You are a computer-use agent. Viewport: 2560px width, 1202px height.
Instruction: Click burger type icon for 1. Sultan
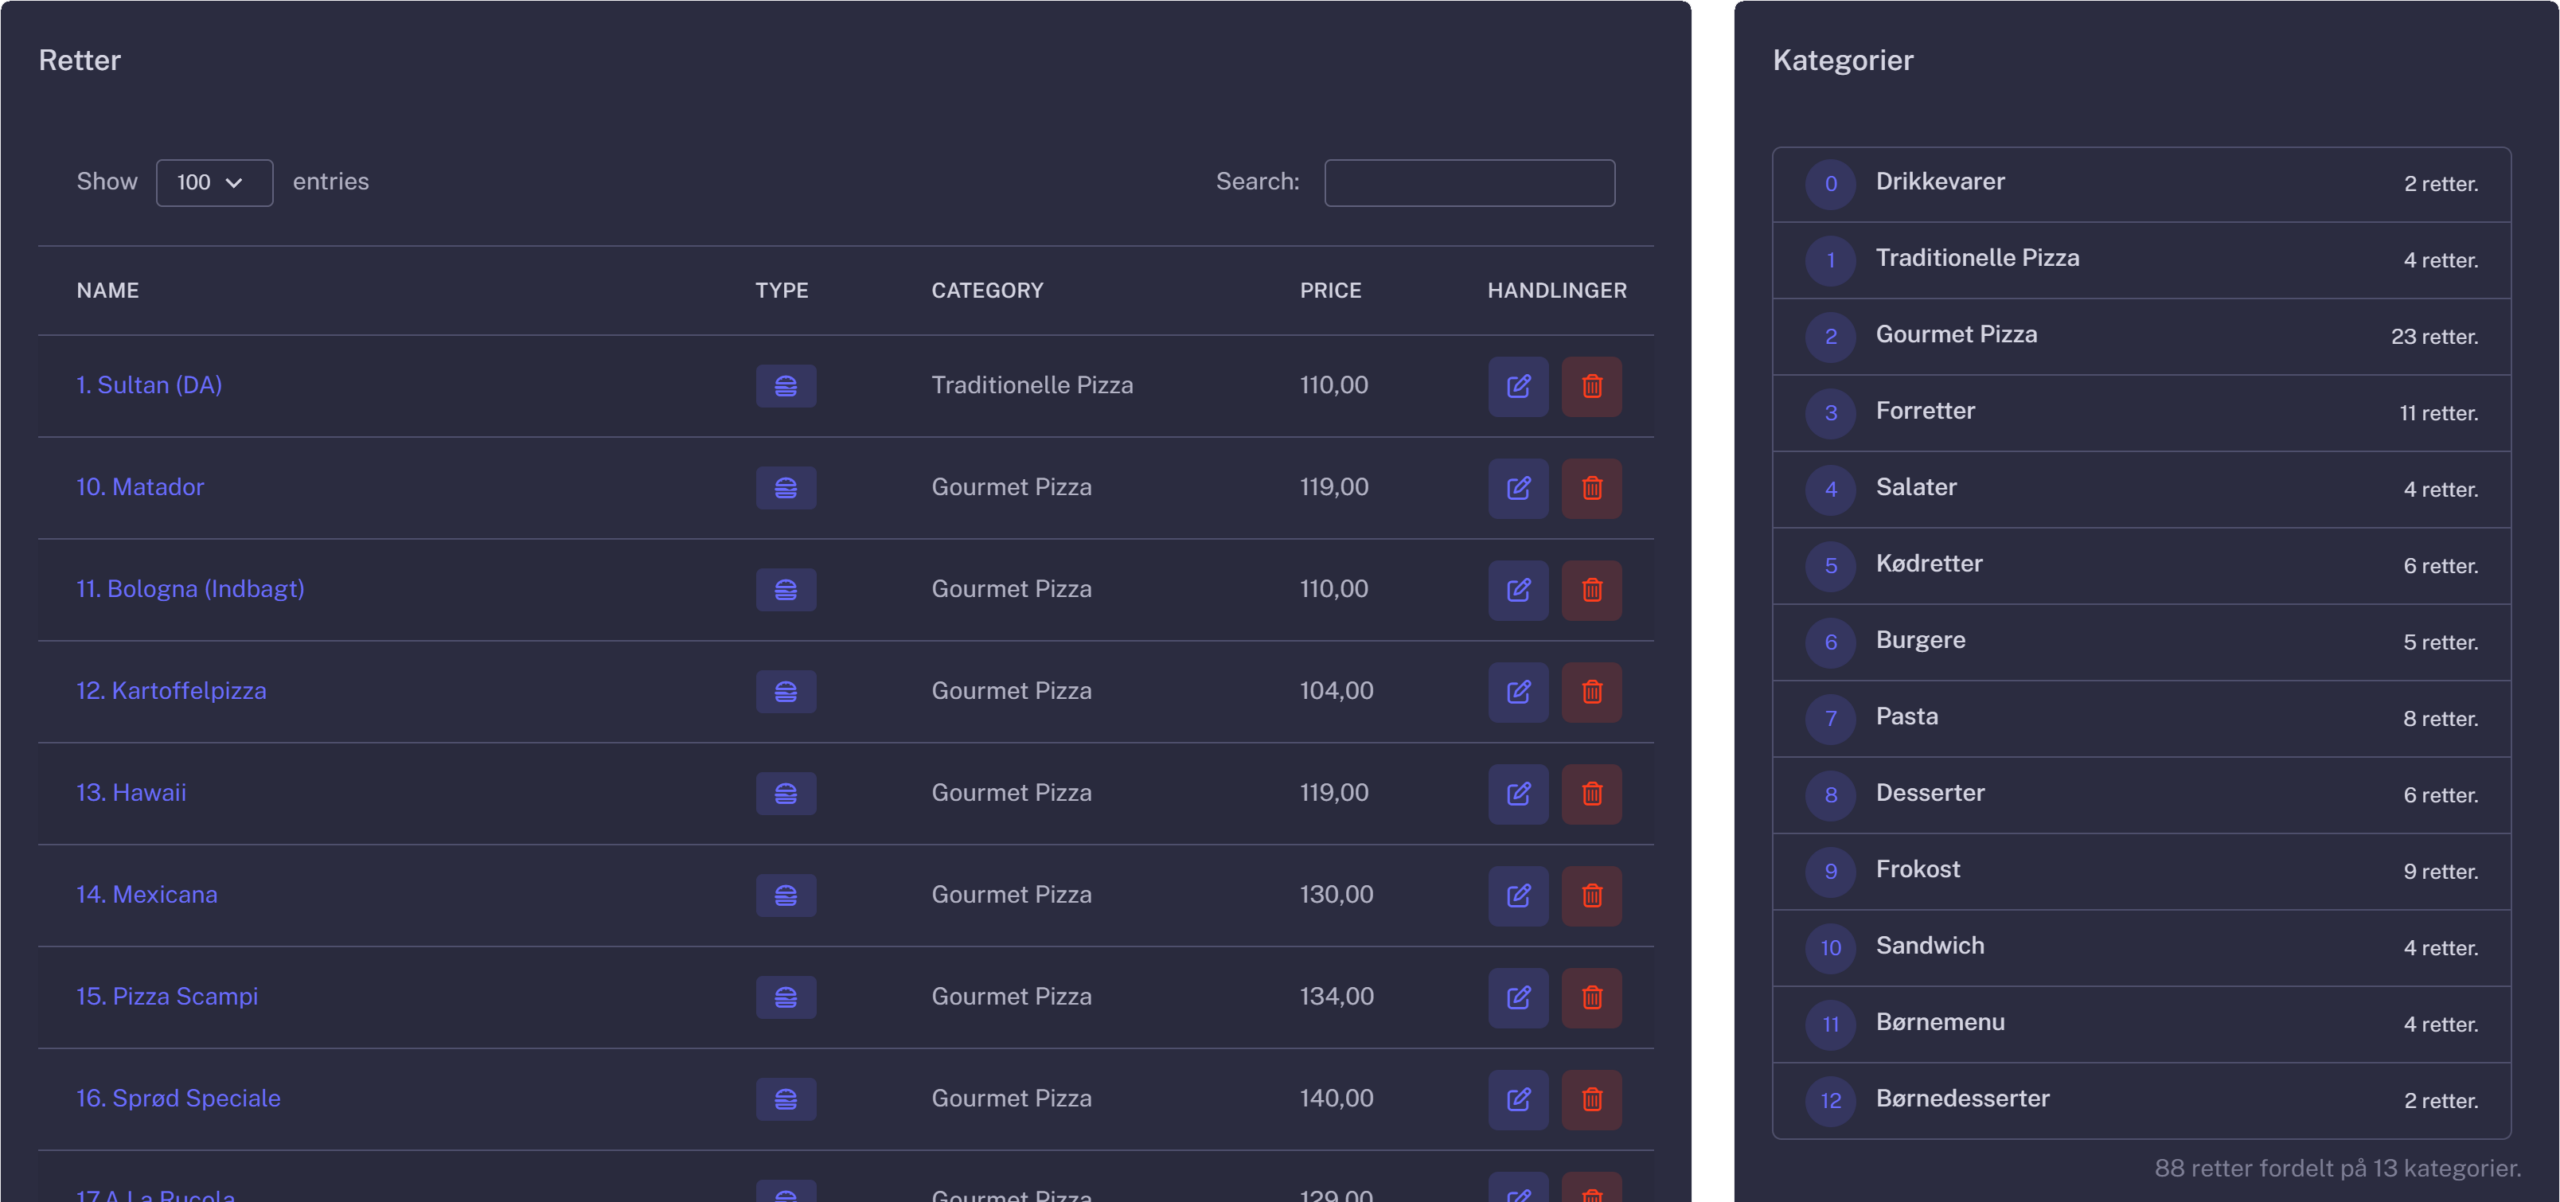coord(786,386)
